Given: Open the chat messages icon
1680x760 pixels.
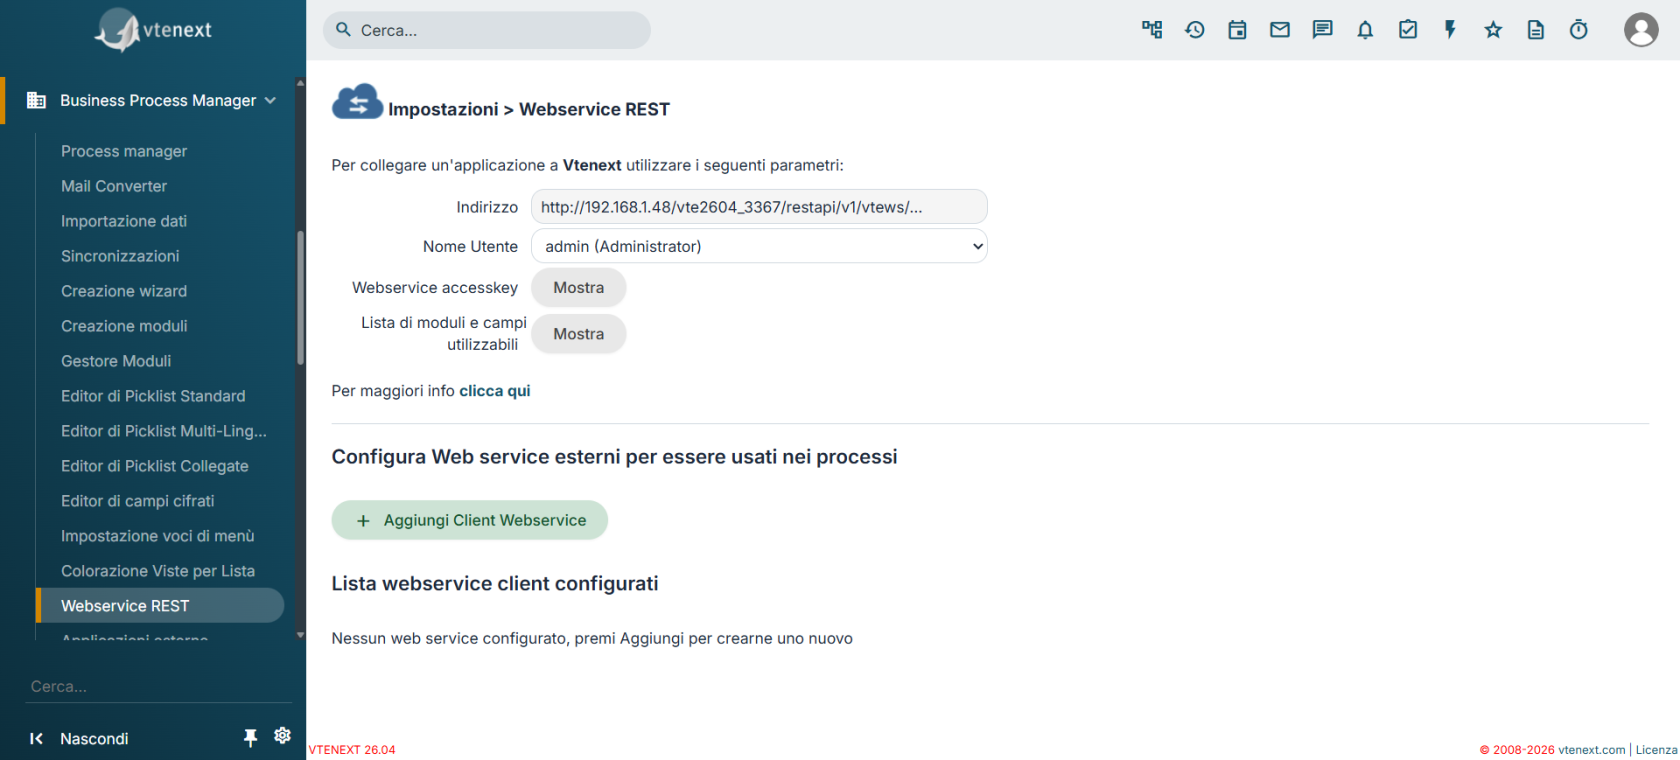Looking at the screenshot, I should coord(1323,30).
